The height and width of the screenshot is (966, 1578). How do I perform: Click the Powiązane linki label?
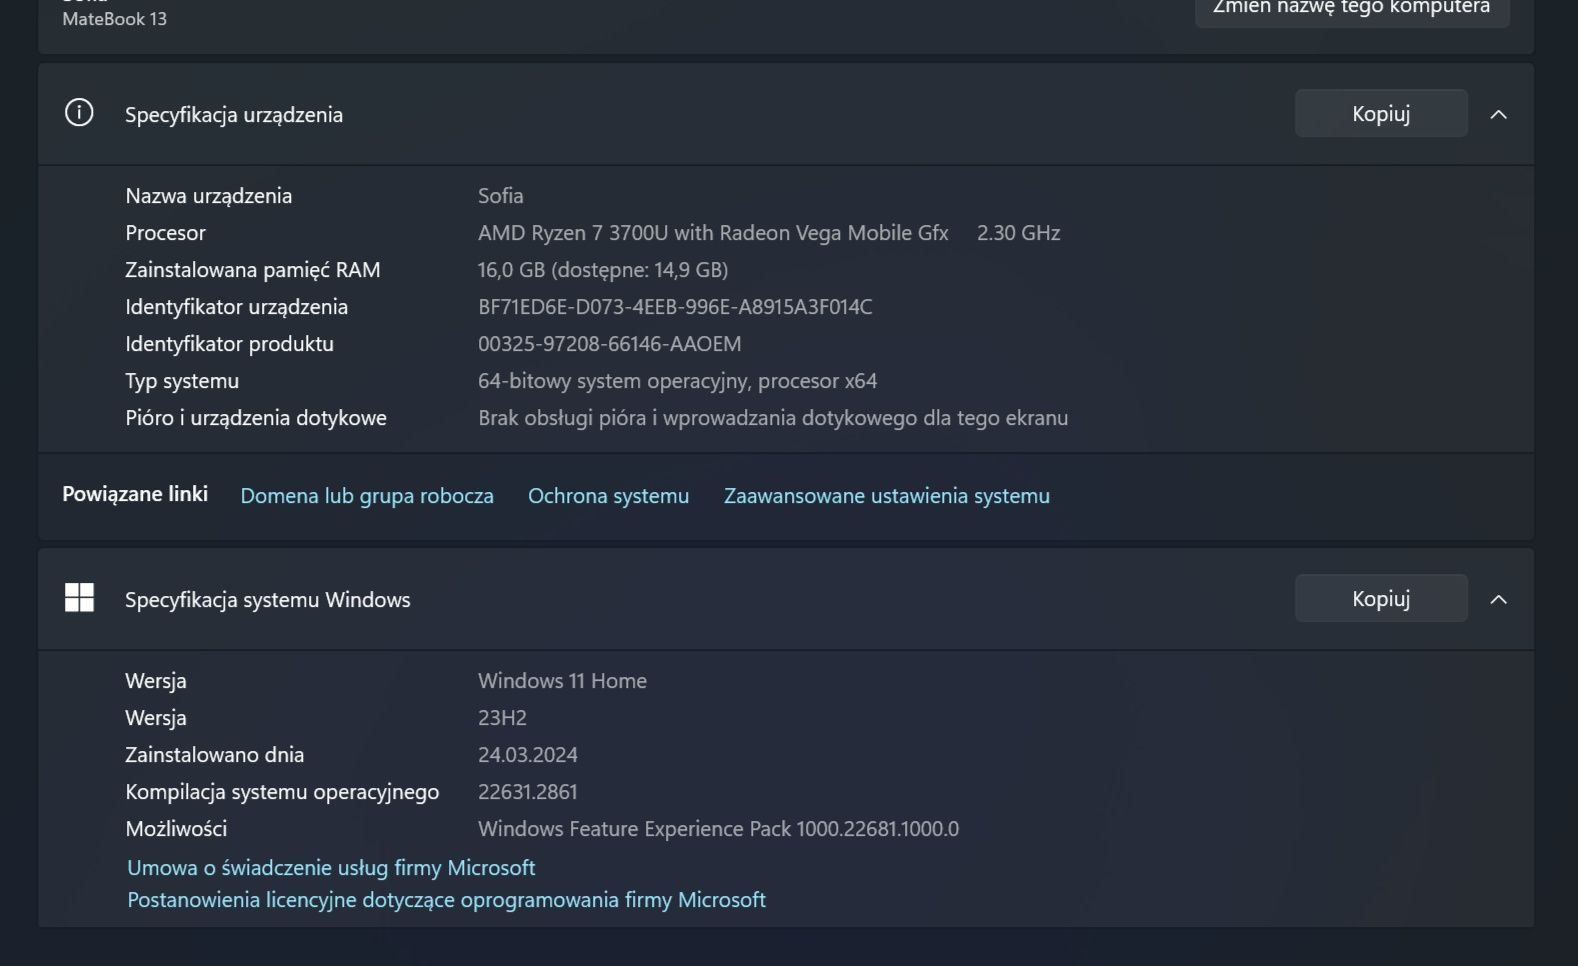135,494
